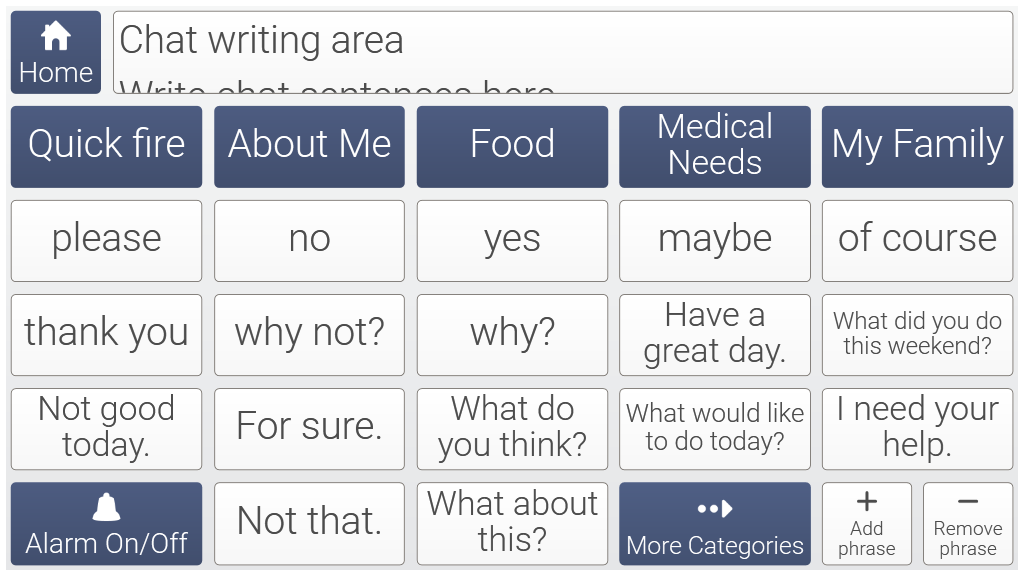Choose "Not good today." phrase
1024x576 pixels.
pyautogui.click(x=106, y=428)
